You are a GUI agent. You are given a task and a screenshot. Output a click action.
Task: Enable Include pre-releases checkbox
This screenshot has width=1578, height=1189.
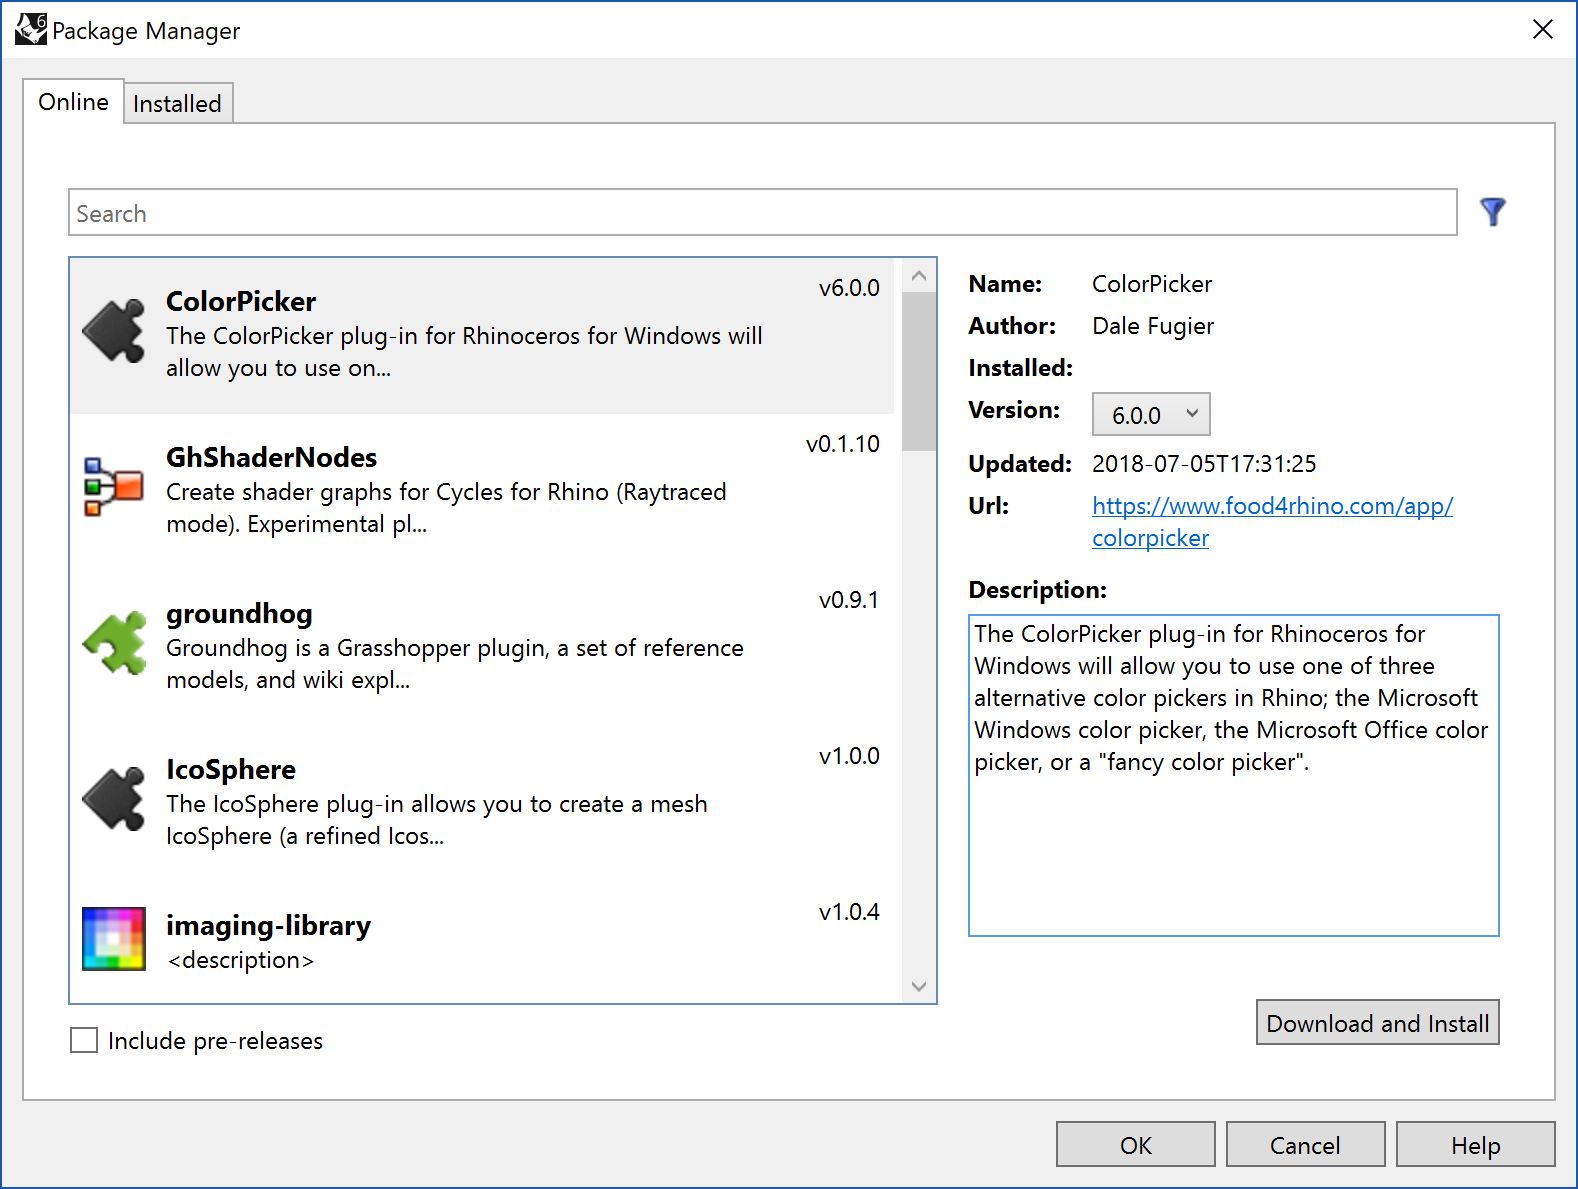(x=85, y=1041)
